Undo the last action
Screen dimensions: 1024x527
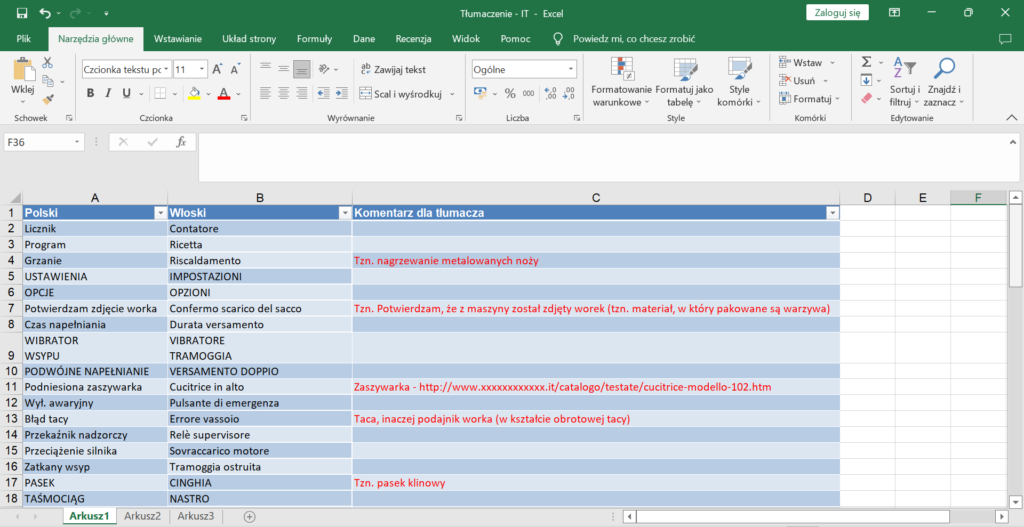pos(45,13)
